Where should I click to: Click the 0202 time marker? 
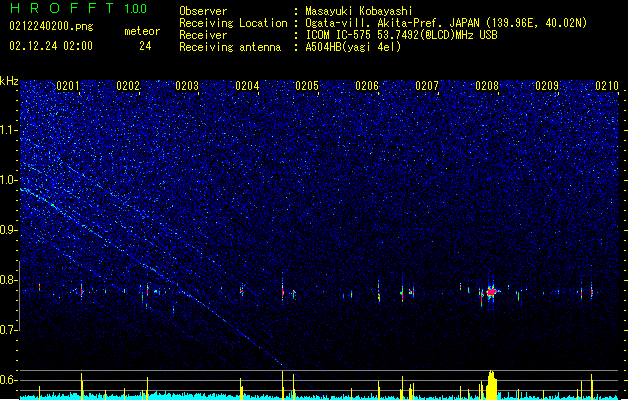(128, 86)
